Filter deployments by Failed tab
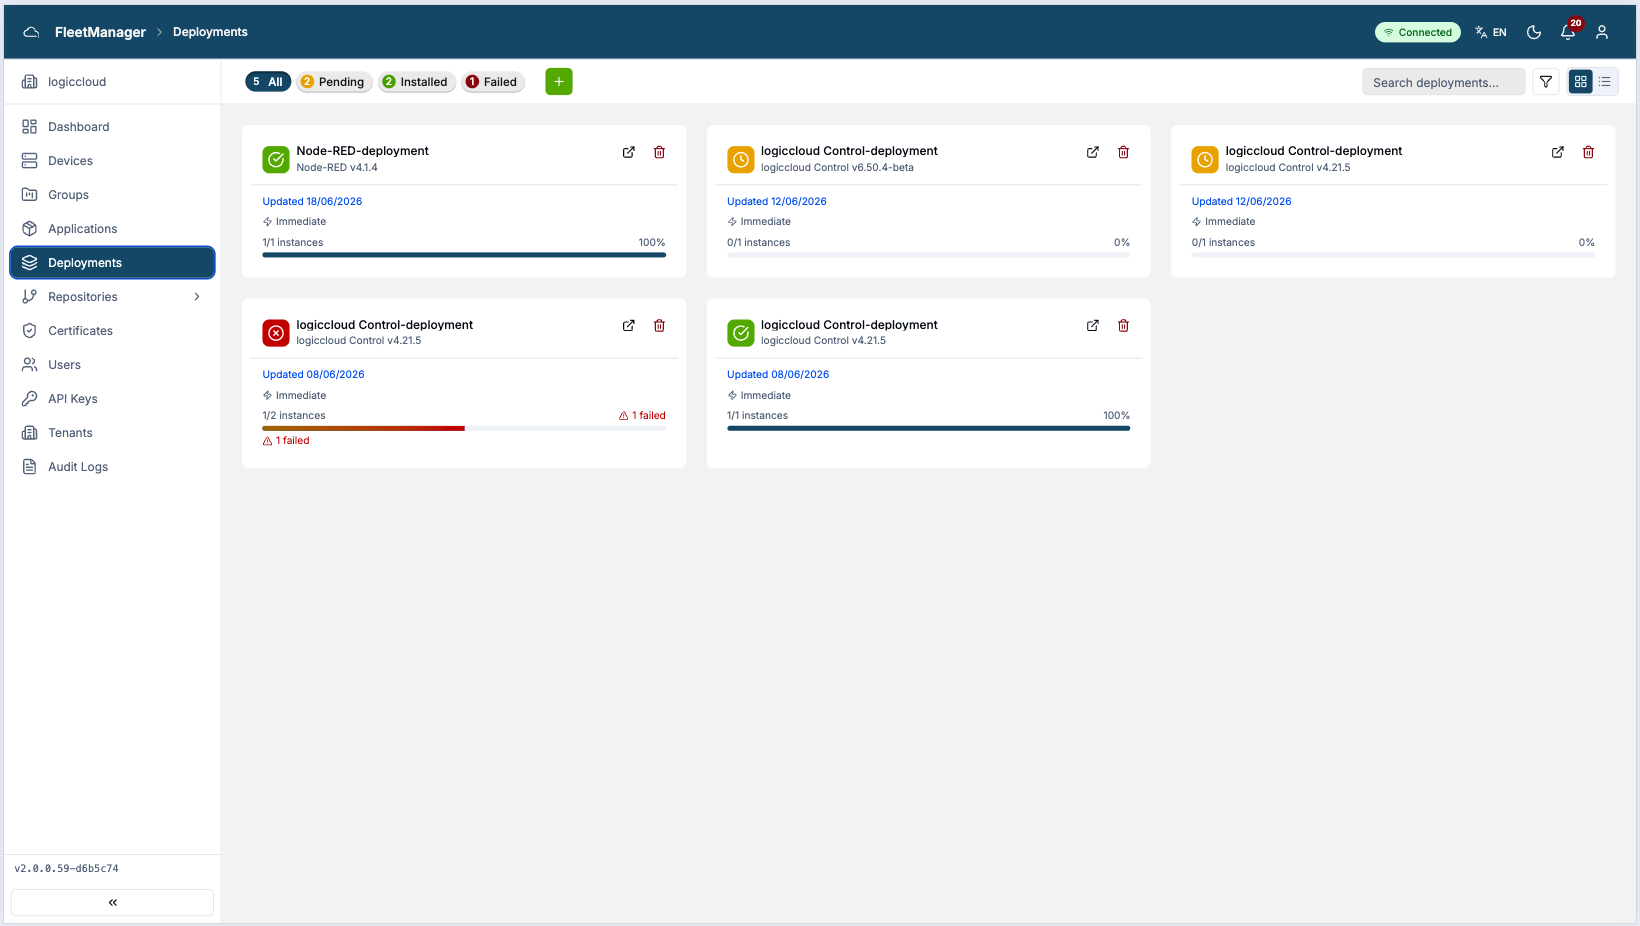 pos(493,82)
